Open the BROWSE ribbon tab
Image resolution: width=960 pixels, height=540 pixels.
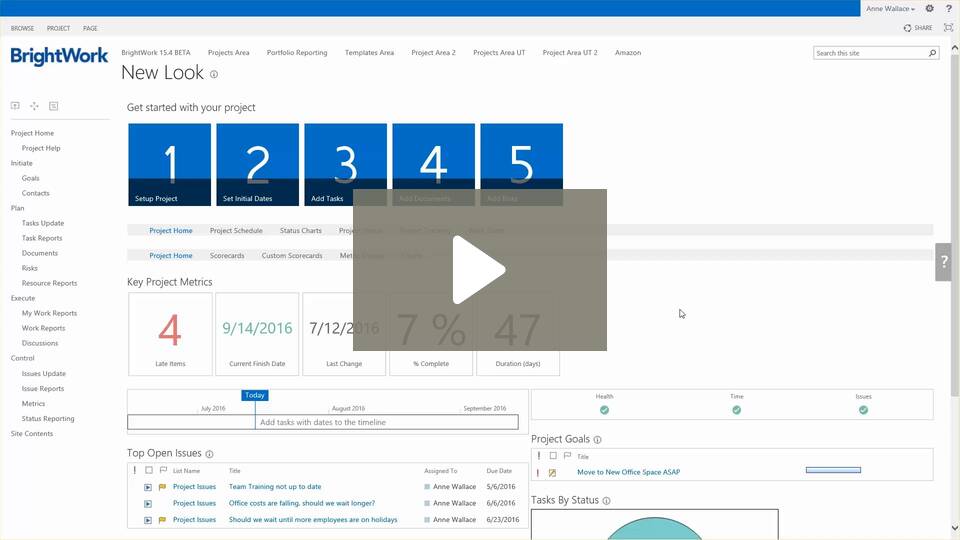pyautogui.click(x=23, y=28)
